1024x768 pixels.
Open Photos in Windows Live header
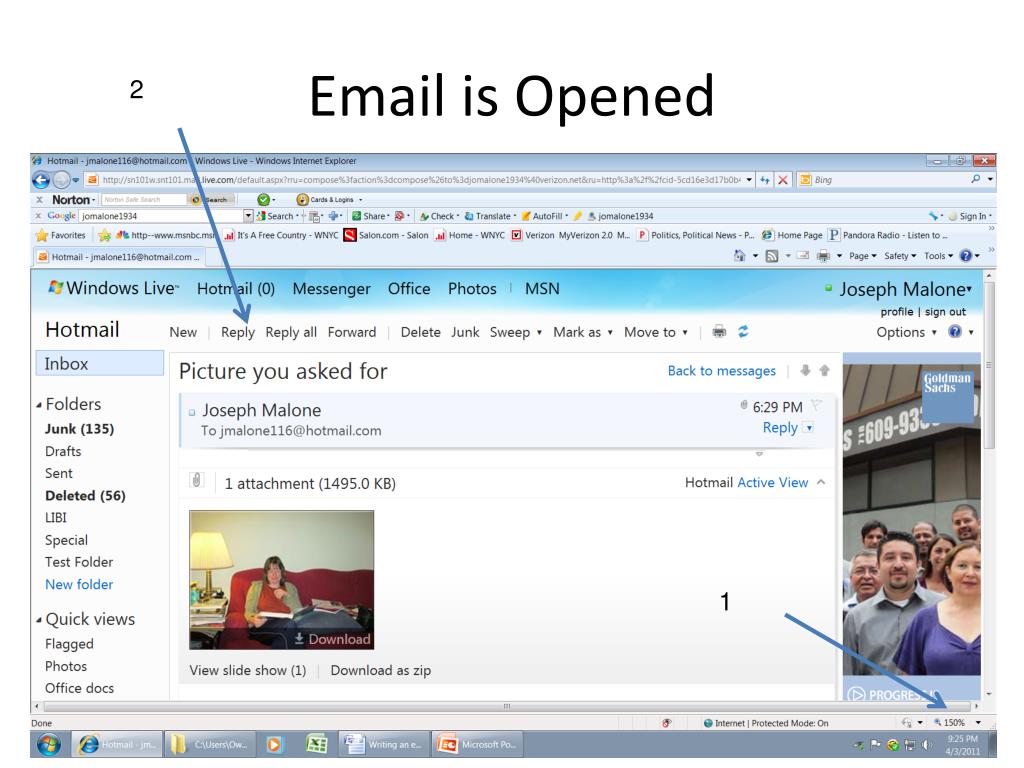[472, 289]
